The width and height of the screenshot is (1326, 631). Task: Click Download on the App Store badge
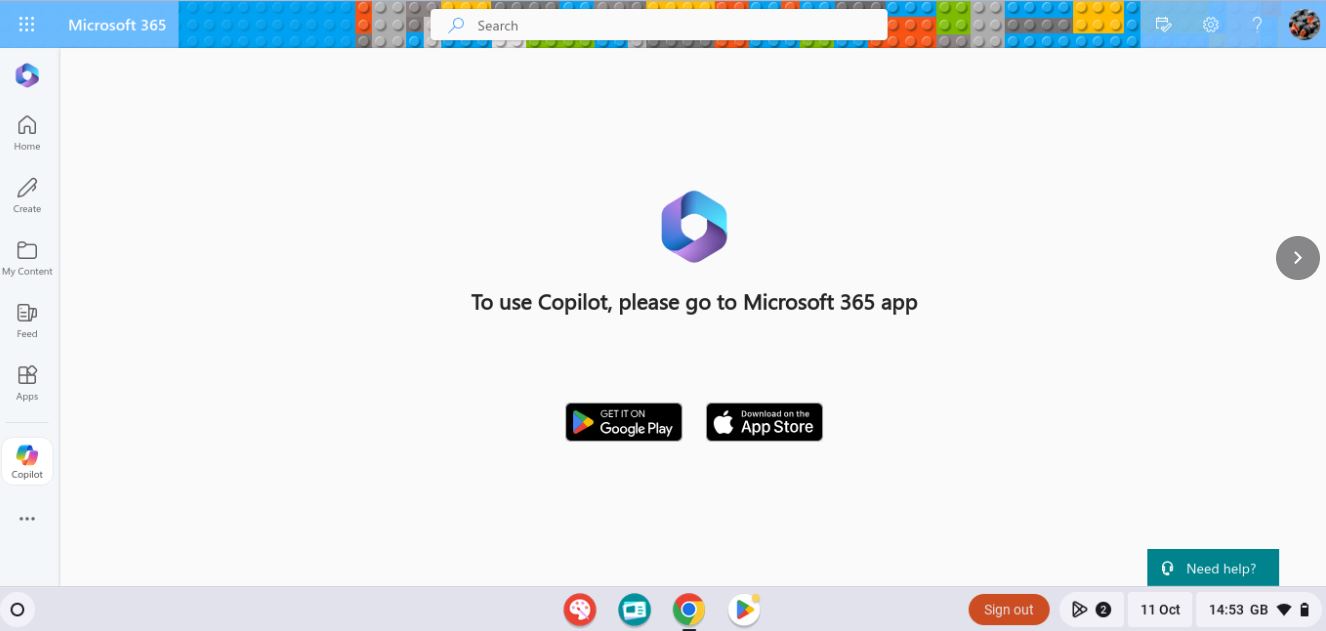[x=764, y=422]
